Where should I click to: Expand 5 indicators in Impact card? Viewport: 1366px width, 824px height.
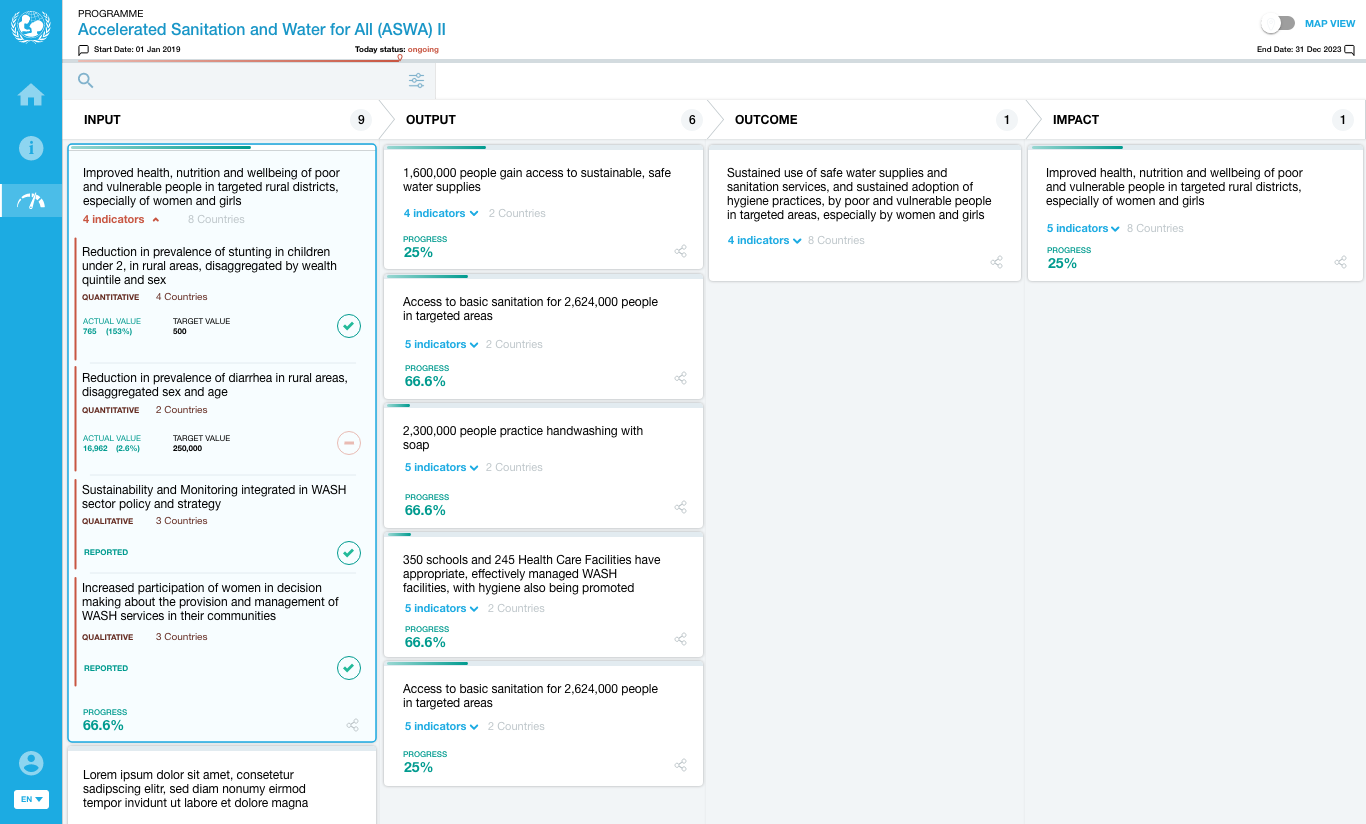pos(1084,228)
